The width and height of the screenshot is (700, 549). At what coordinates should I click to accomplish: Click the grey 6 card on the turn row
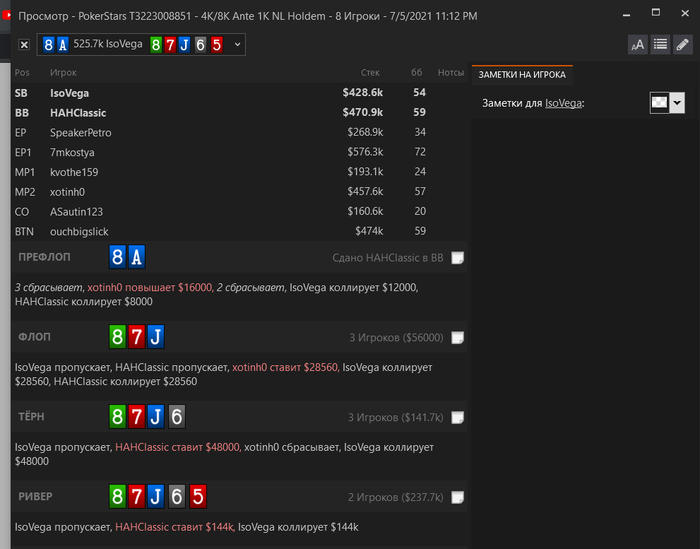tap(177, 417)
